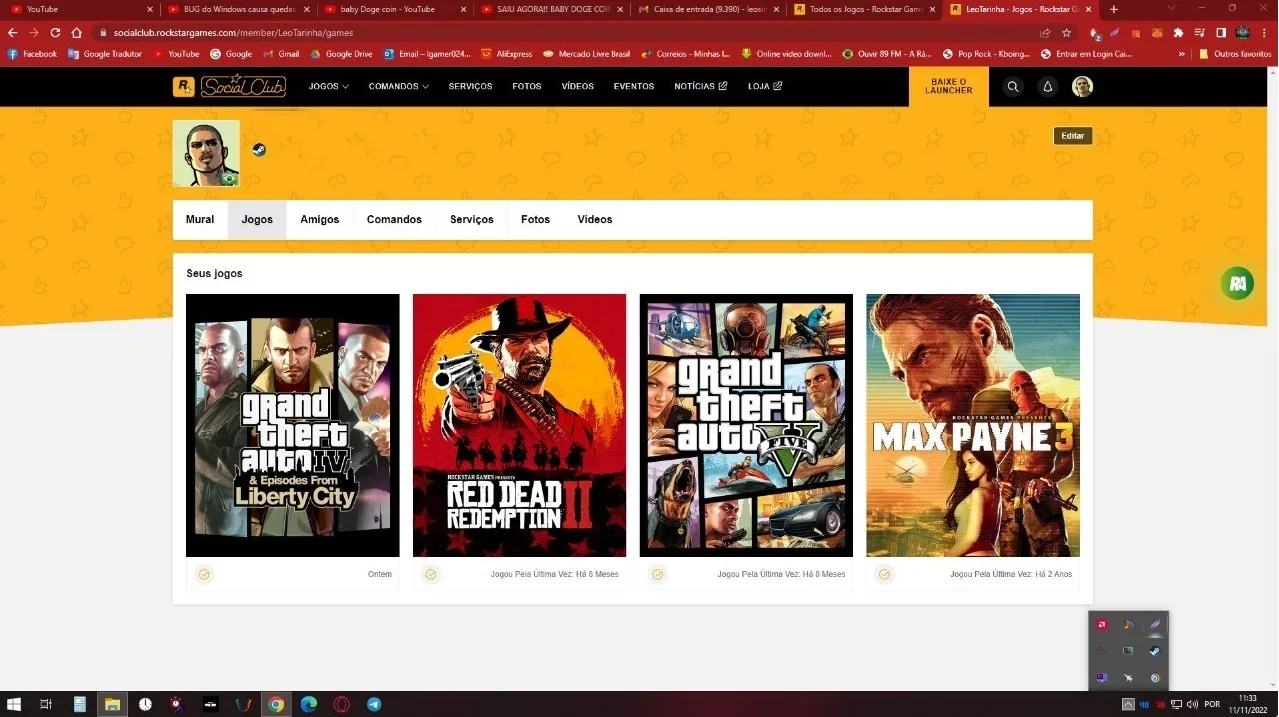Switch to 'Todos os Jogos - Rockstar' browser tab

click(x=864, y=9)
